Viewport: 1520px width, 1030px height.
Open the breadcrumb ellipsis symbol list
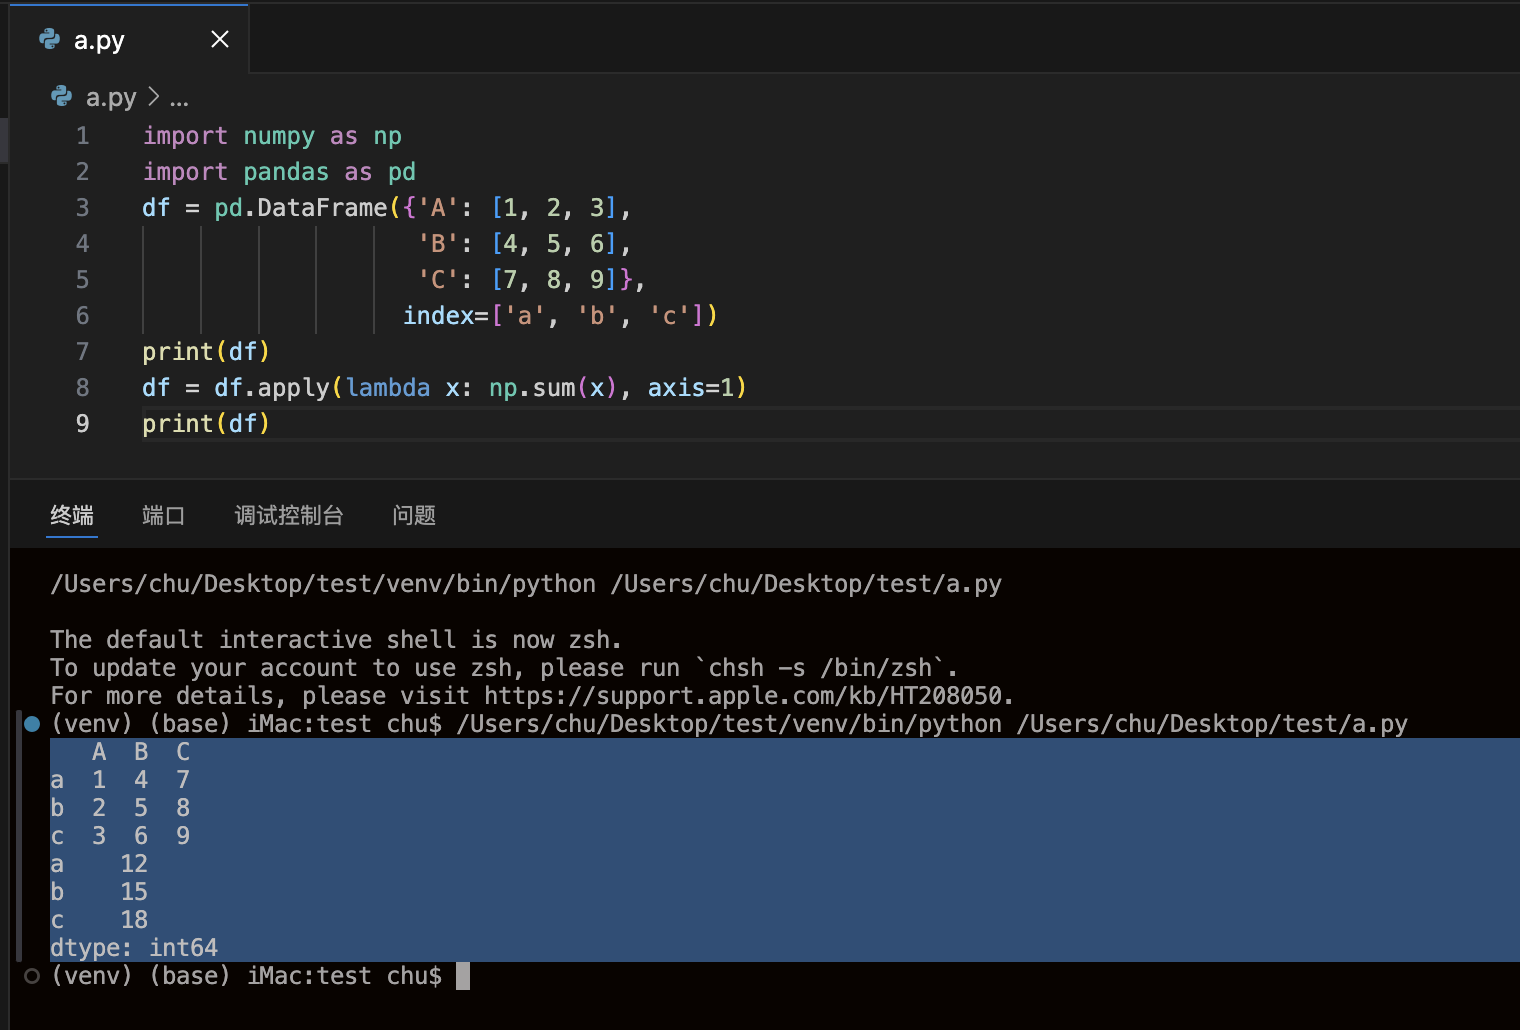(x=179, y=99)
